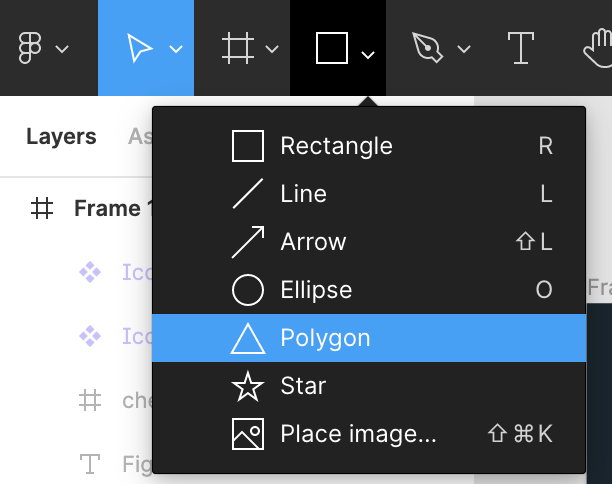
Task: Choose Star from the shape menu
Action: tap(303, 386)
